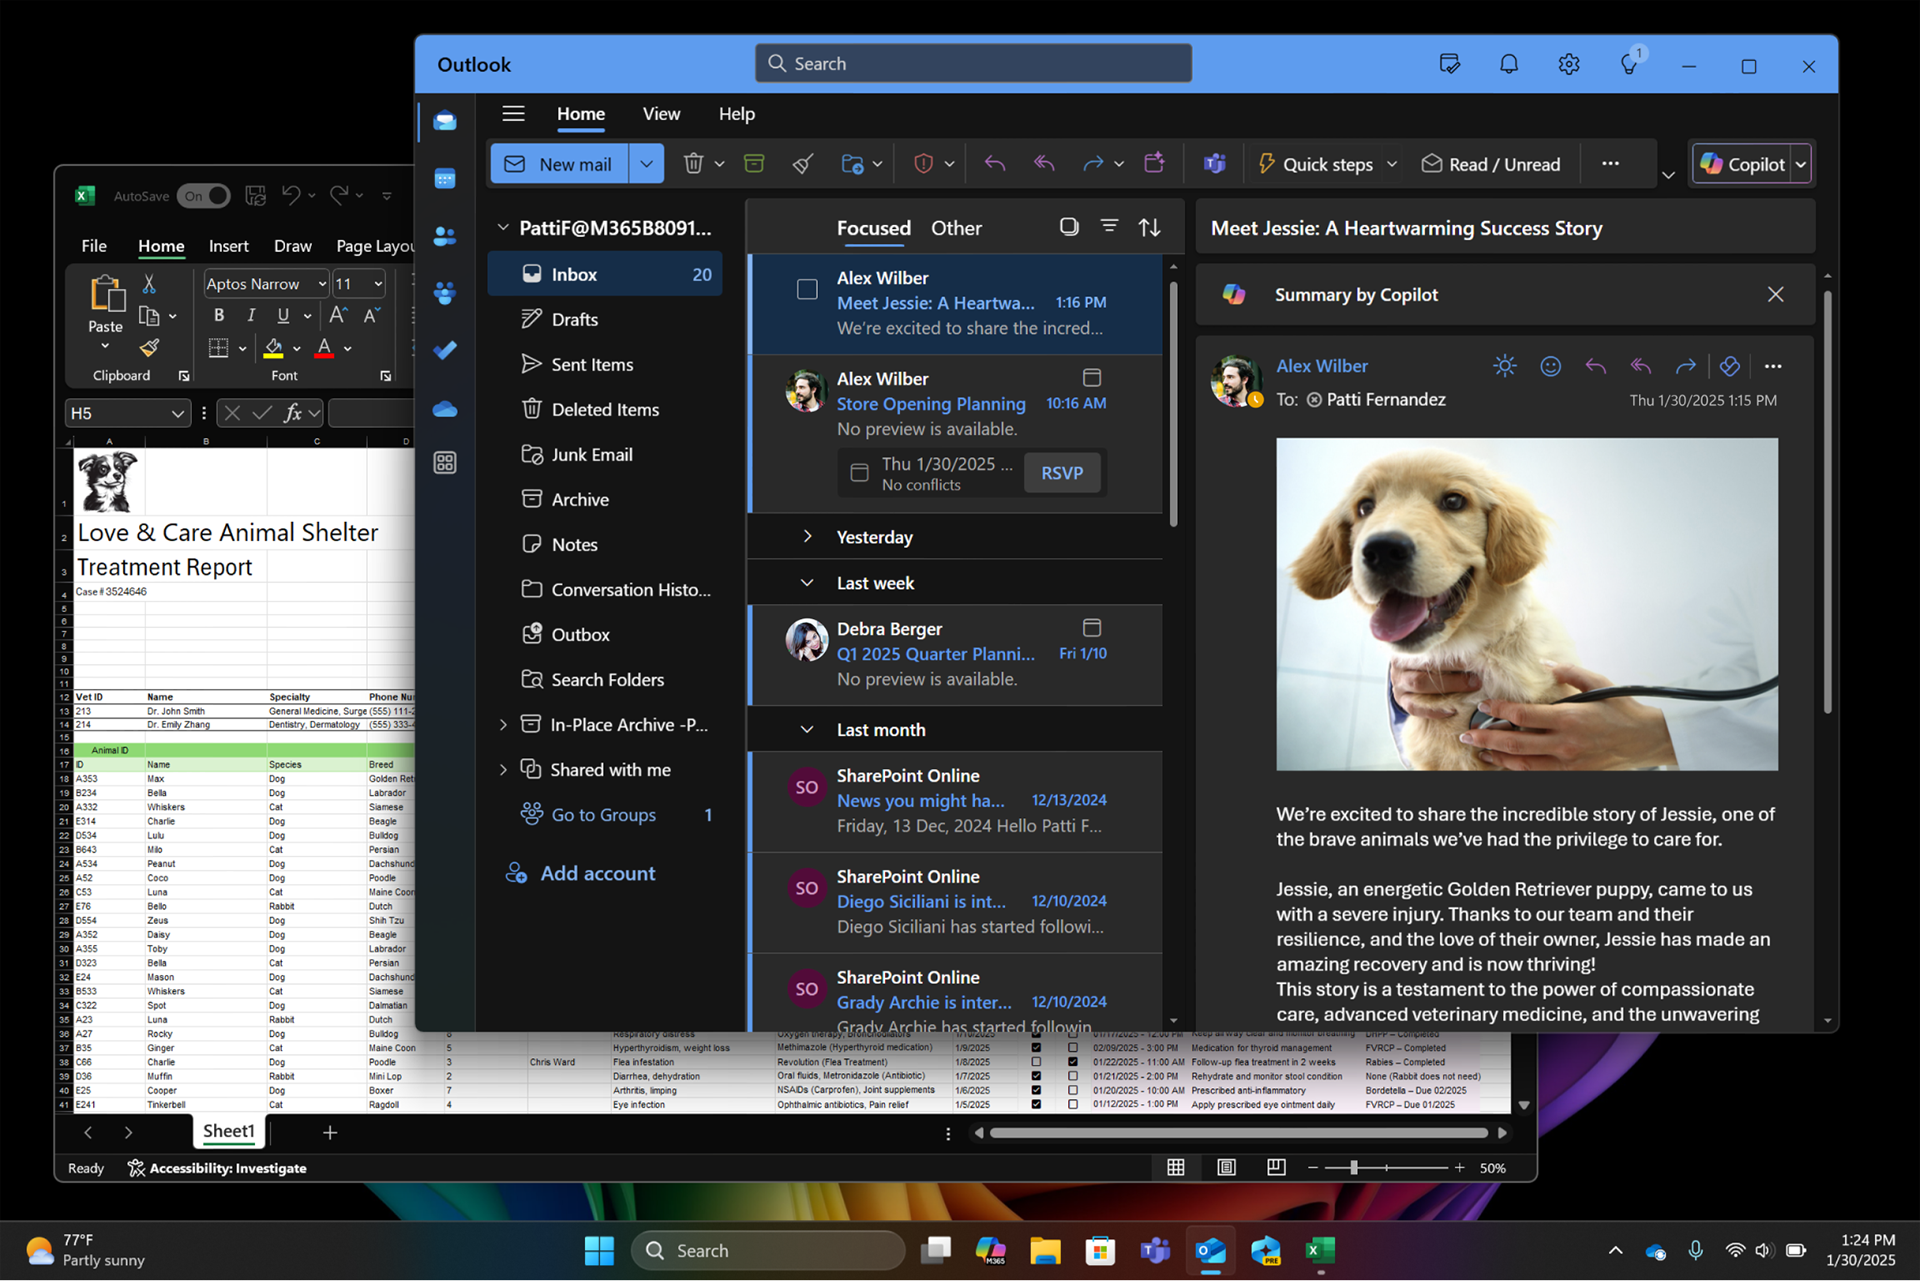Open Teams meeting icon in ribbon
This screenshot has height=1281, width=1920.
(1214, 164)
